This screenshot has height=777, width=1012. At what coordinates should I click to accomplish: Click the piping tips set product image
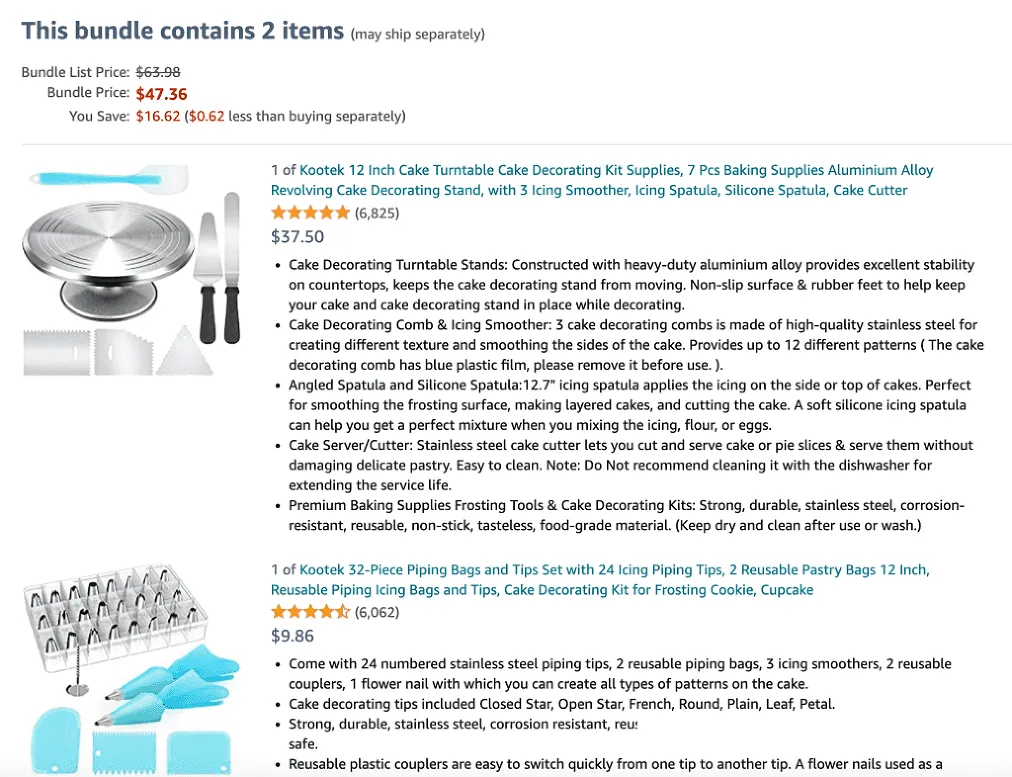132,669
